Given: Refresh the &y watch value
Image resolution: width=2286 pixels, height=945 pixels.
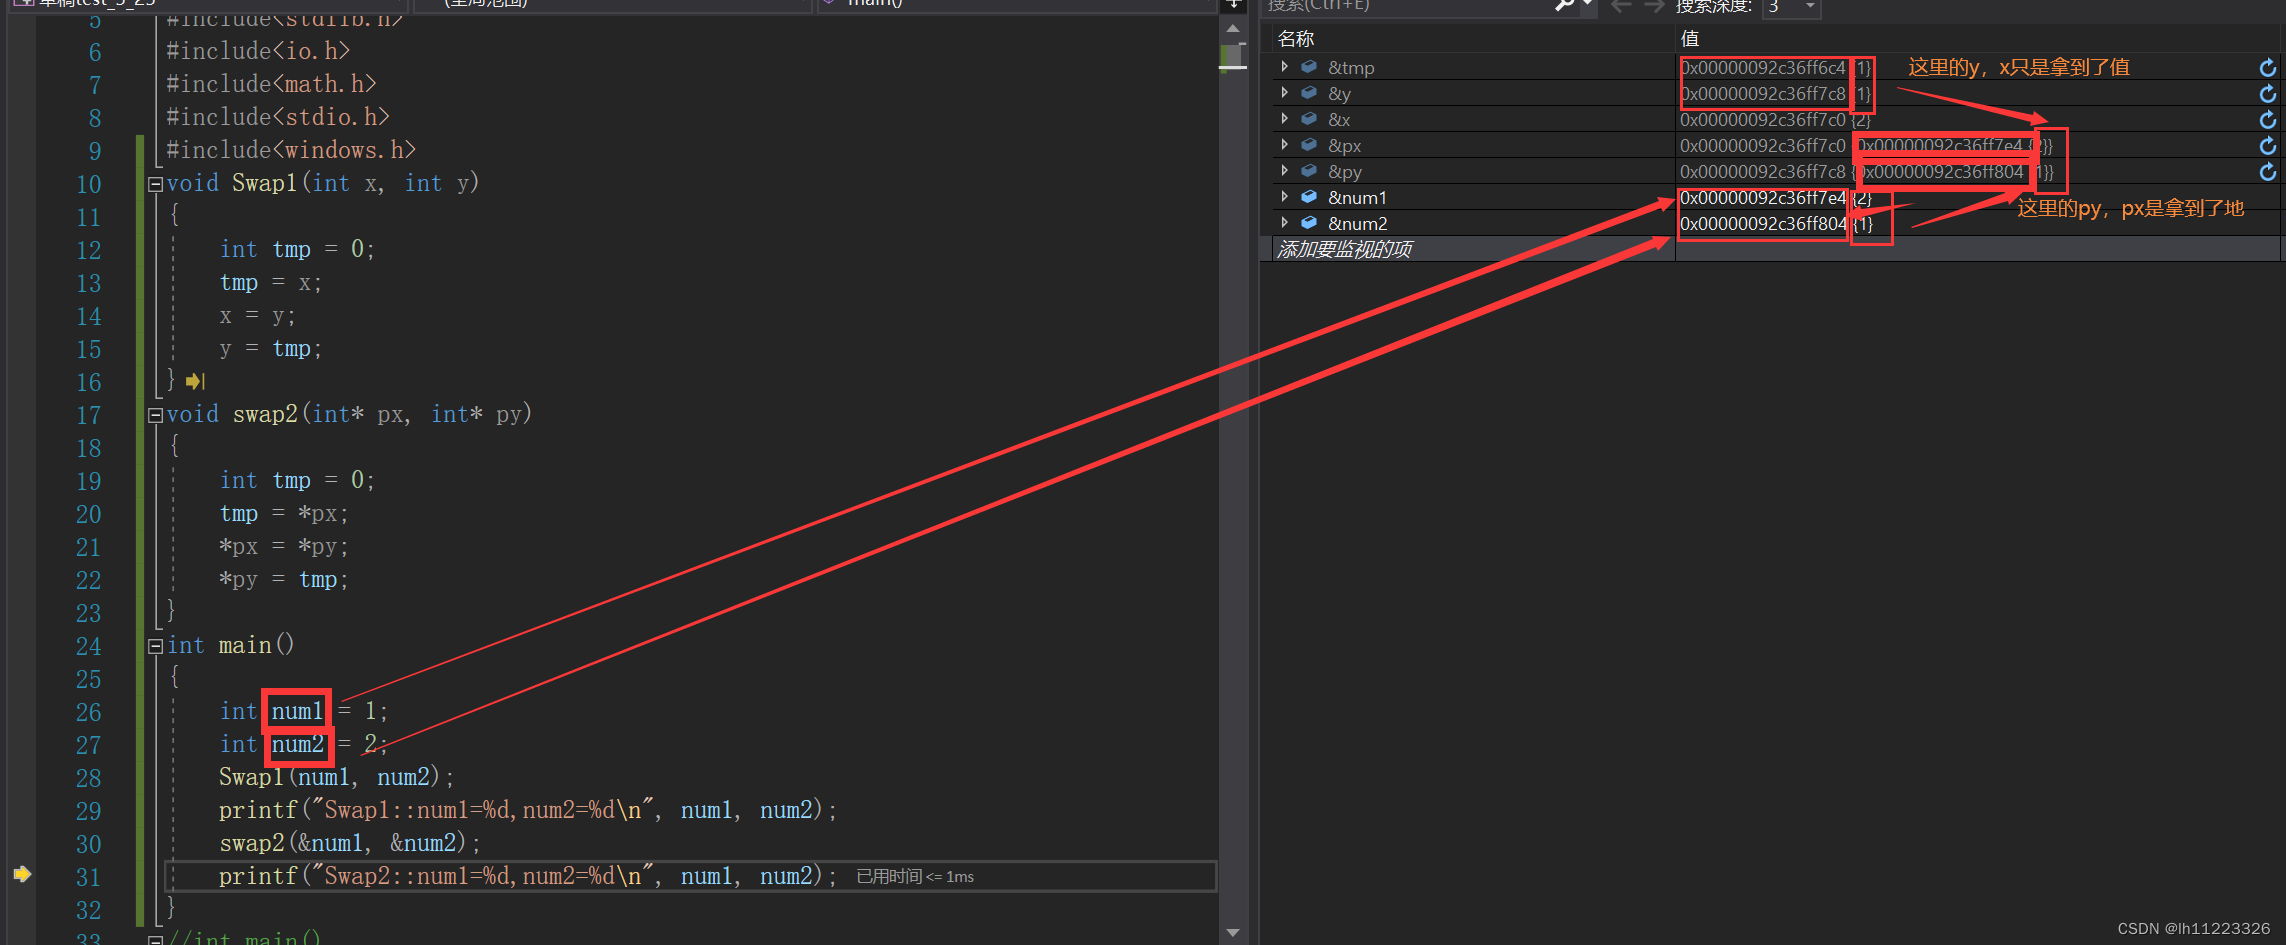Looking at the screenshot, I should (x=2267, y=93).
